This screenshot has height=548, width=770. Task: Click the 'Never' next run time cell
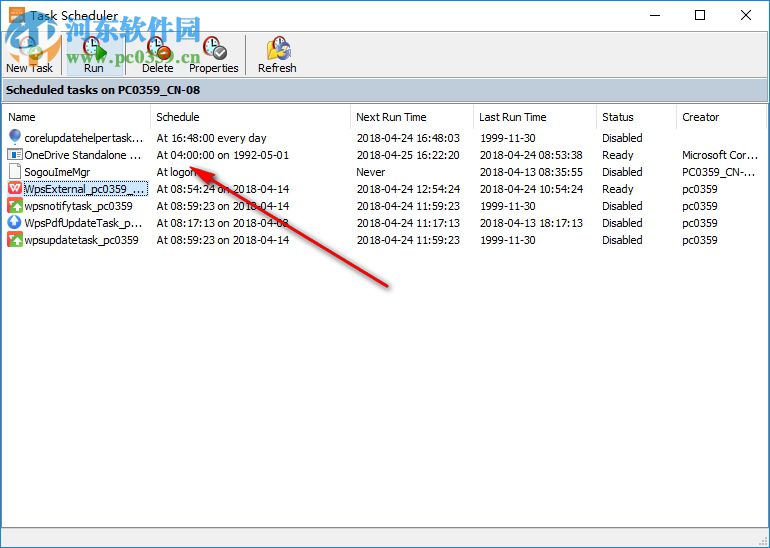click(371, 172)
